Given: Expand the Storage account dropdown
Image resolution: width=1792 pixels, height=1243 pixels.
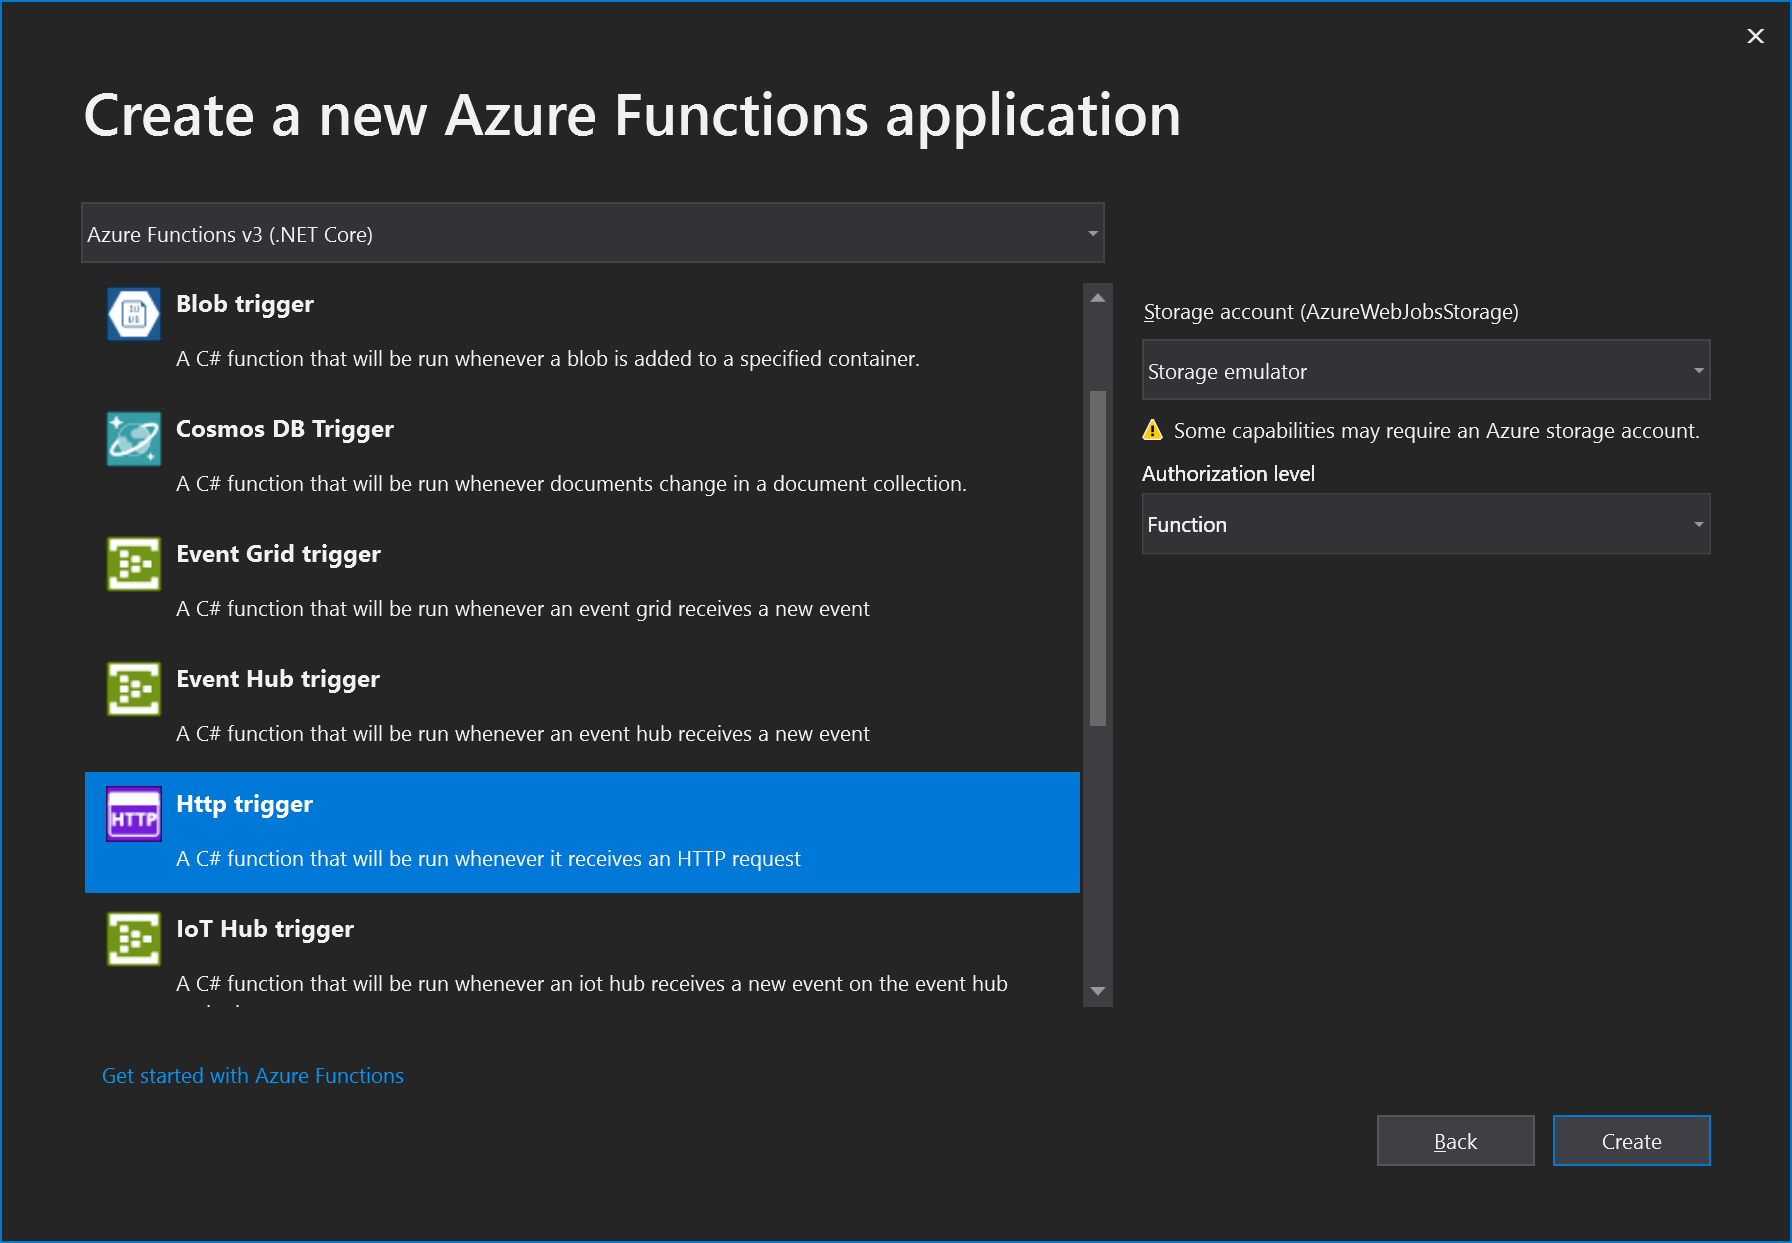Looking at the screenshot, I should click(x=1425, y=371).
